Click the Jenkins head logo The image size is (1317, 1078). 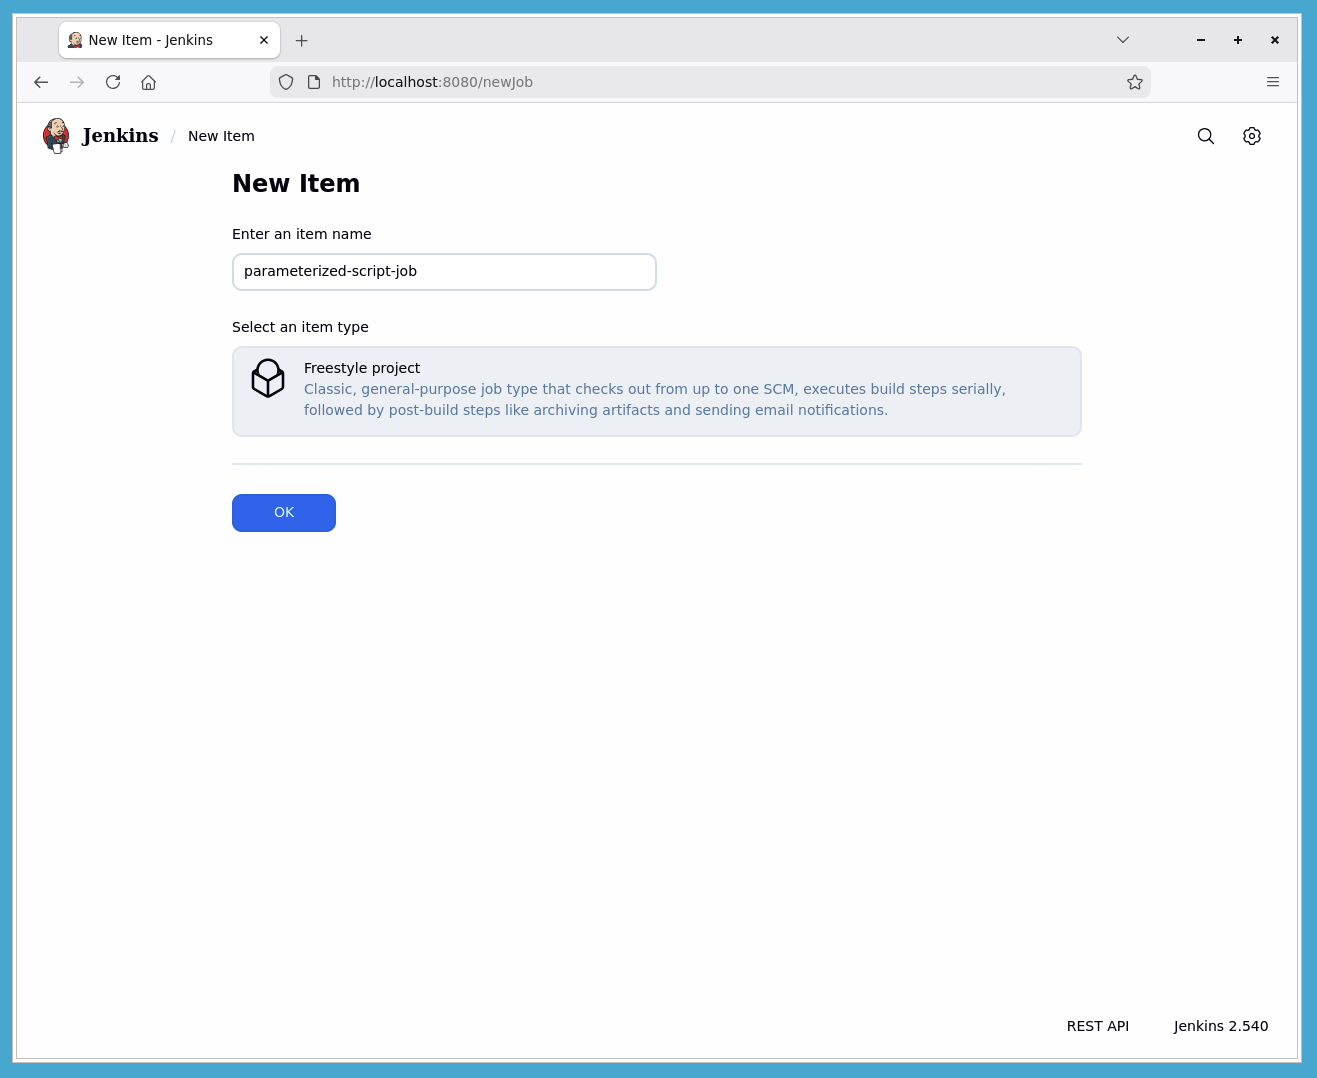tap(57, 135)
